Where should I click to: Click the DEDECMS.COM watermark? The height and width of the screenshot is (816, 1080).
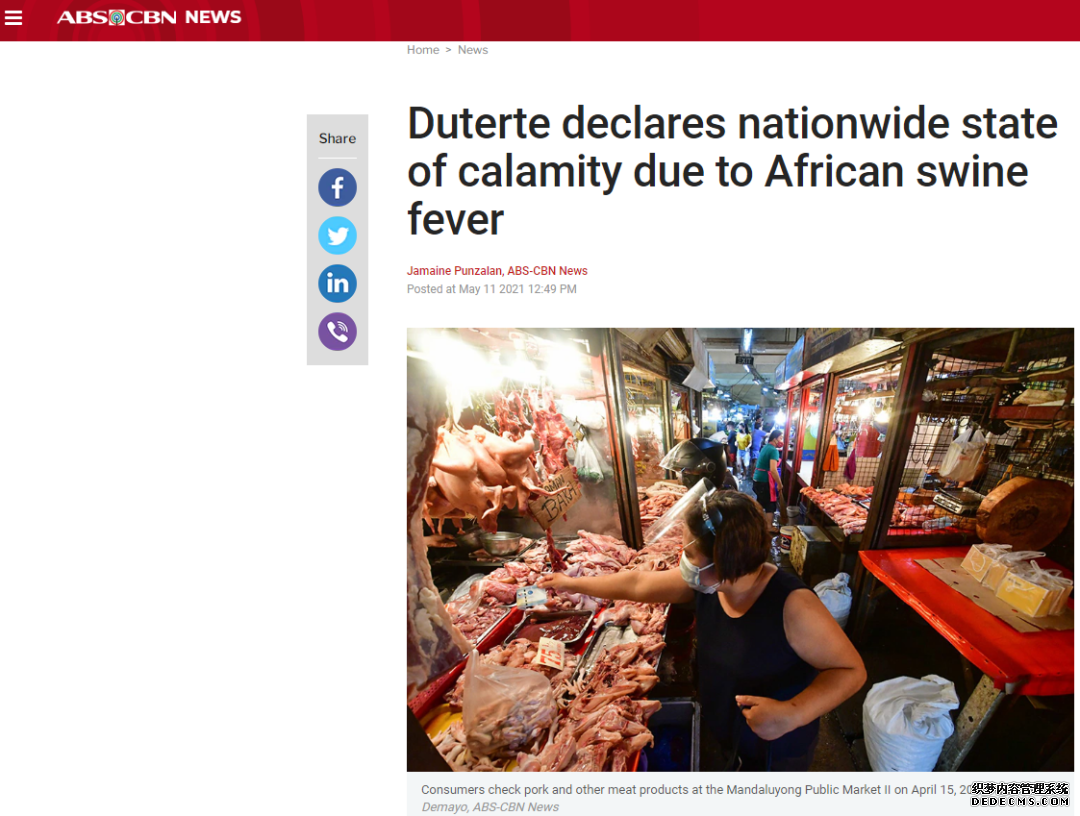tap(1020, 802)
